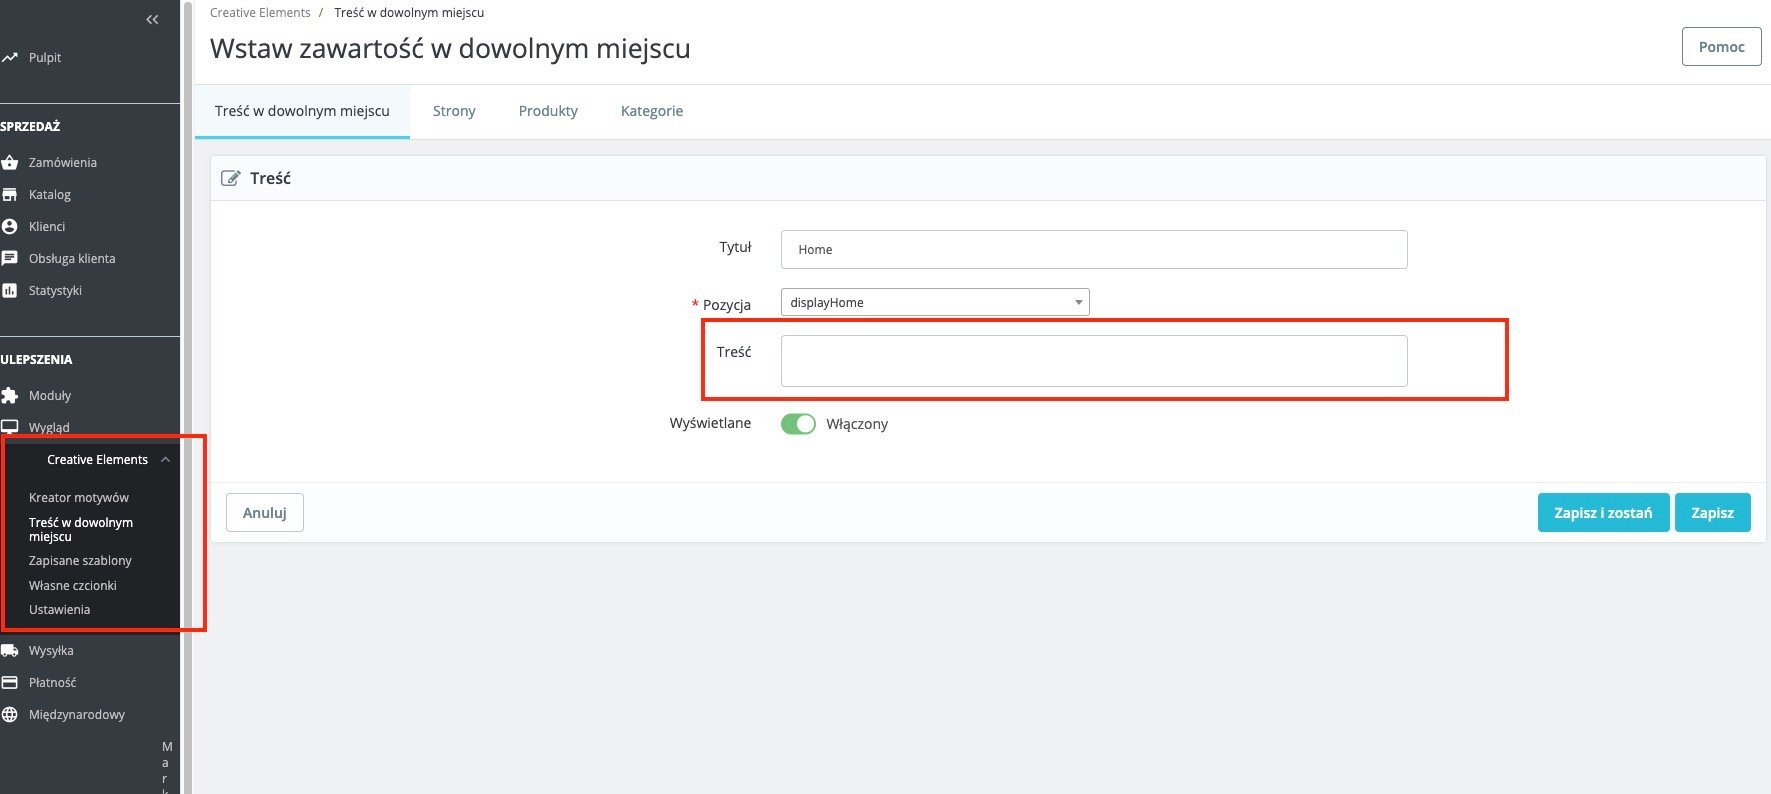Click the Pulpit dashboard trend icon

click(x=10, y=58)
